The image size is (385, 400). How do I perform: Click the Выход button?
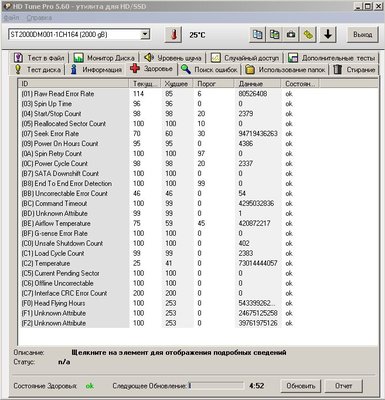(363, 35)
